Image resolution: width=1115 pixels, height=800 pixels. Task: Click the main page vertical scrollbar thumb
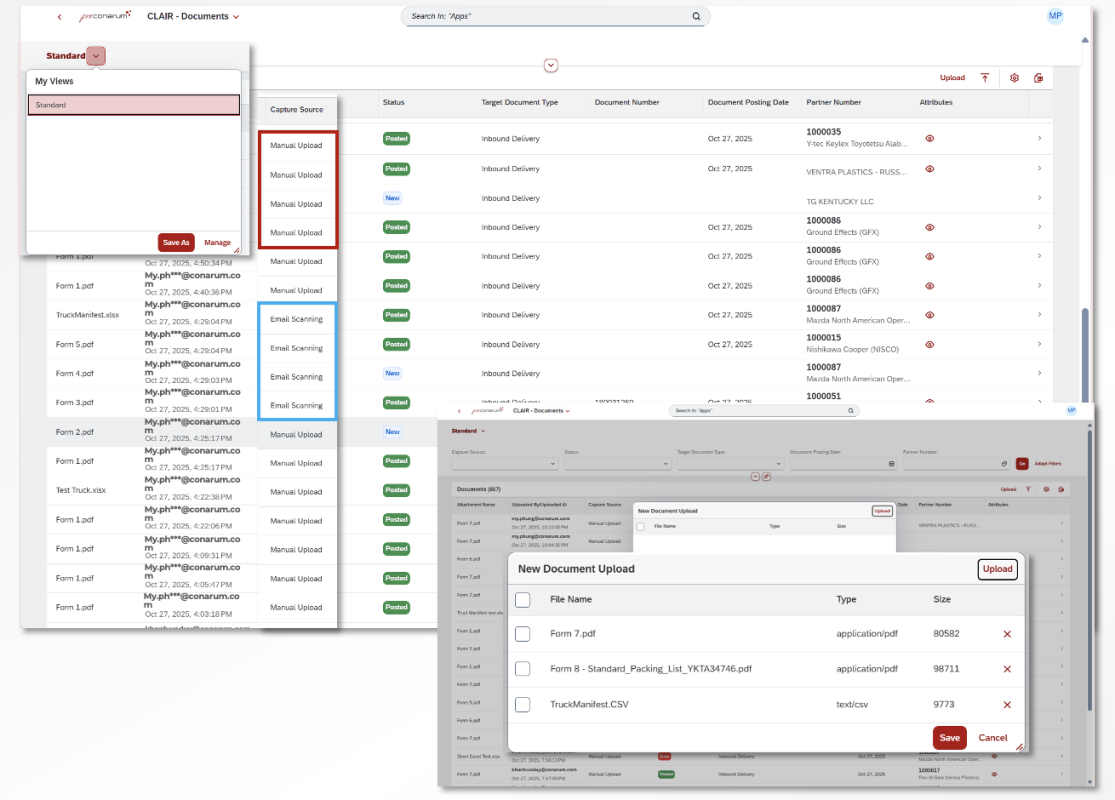[x=1085, y=350]
